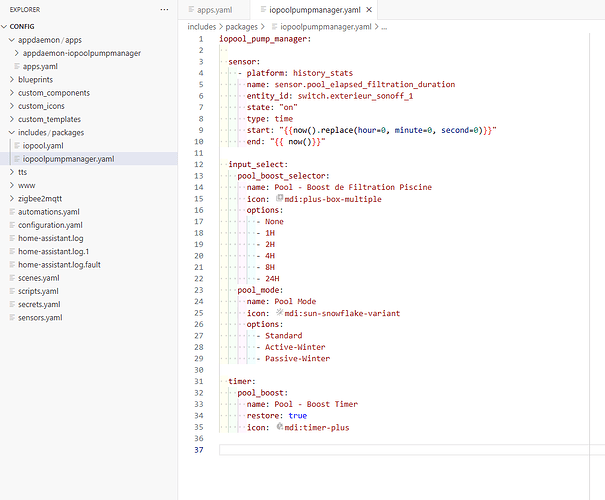Open the Explorer more actions ellipsis
Image resolution: width=605 pixels, height=500 pixels.
[x=164, y=10]
